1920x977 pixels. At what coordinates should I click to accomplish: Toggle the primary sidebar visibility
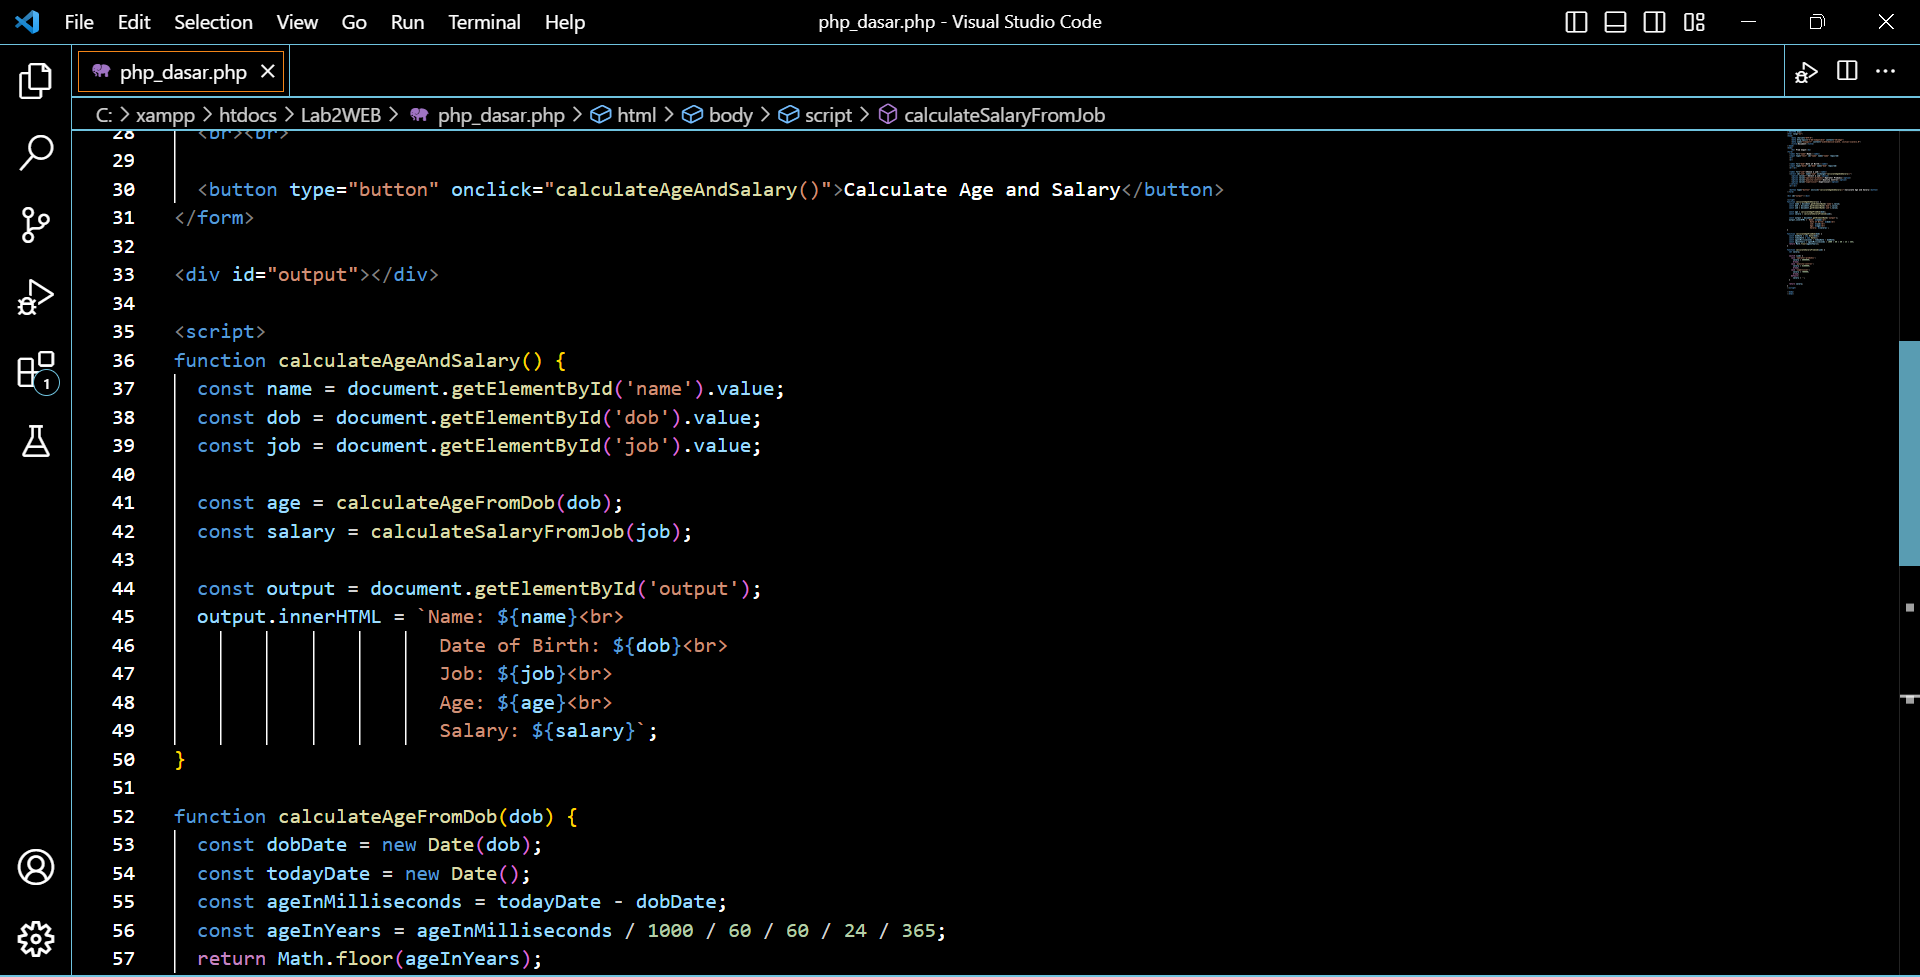point(1576,21)
